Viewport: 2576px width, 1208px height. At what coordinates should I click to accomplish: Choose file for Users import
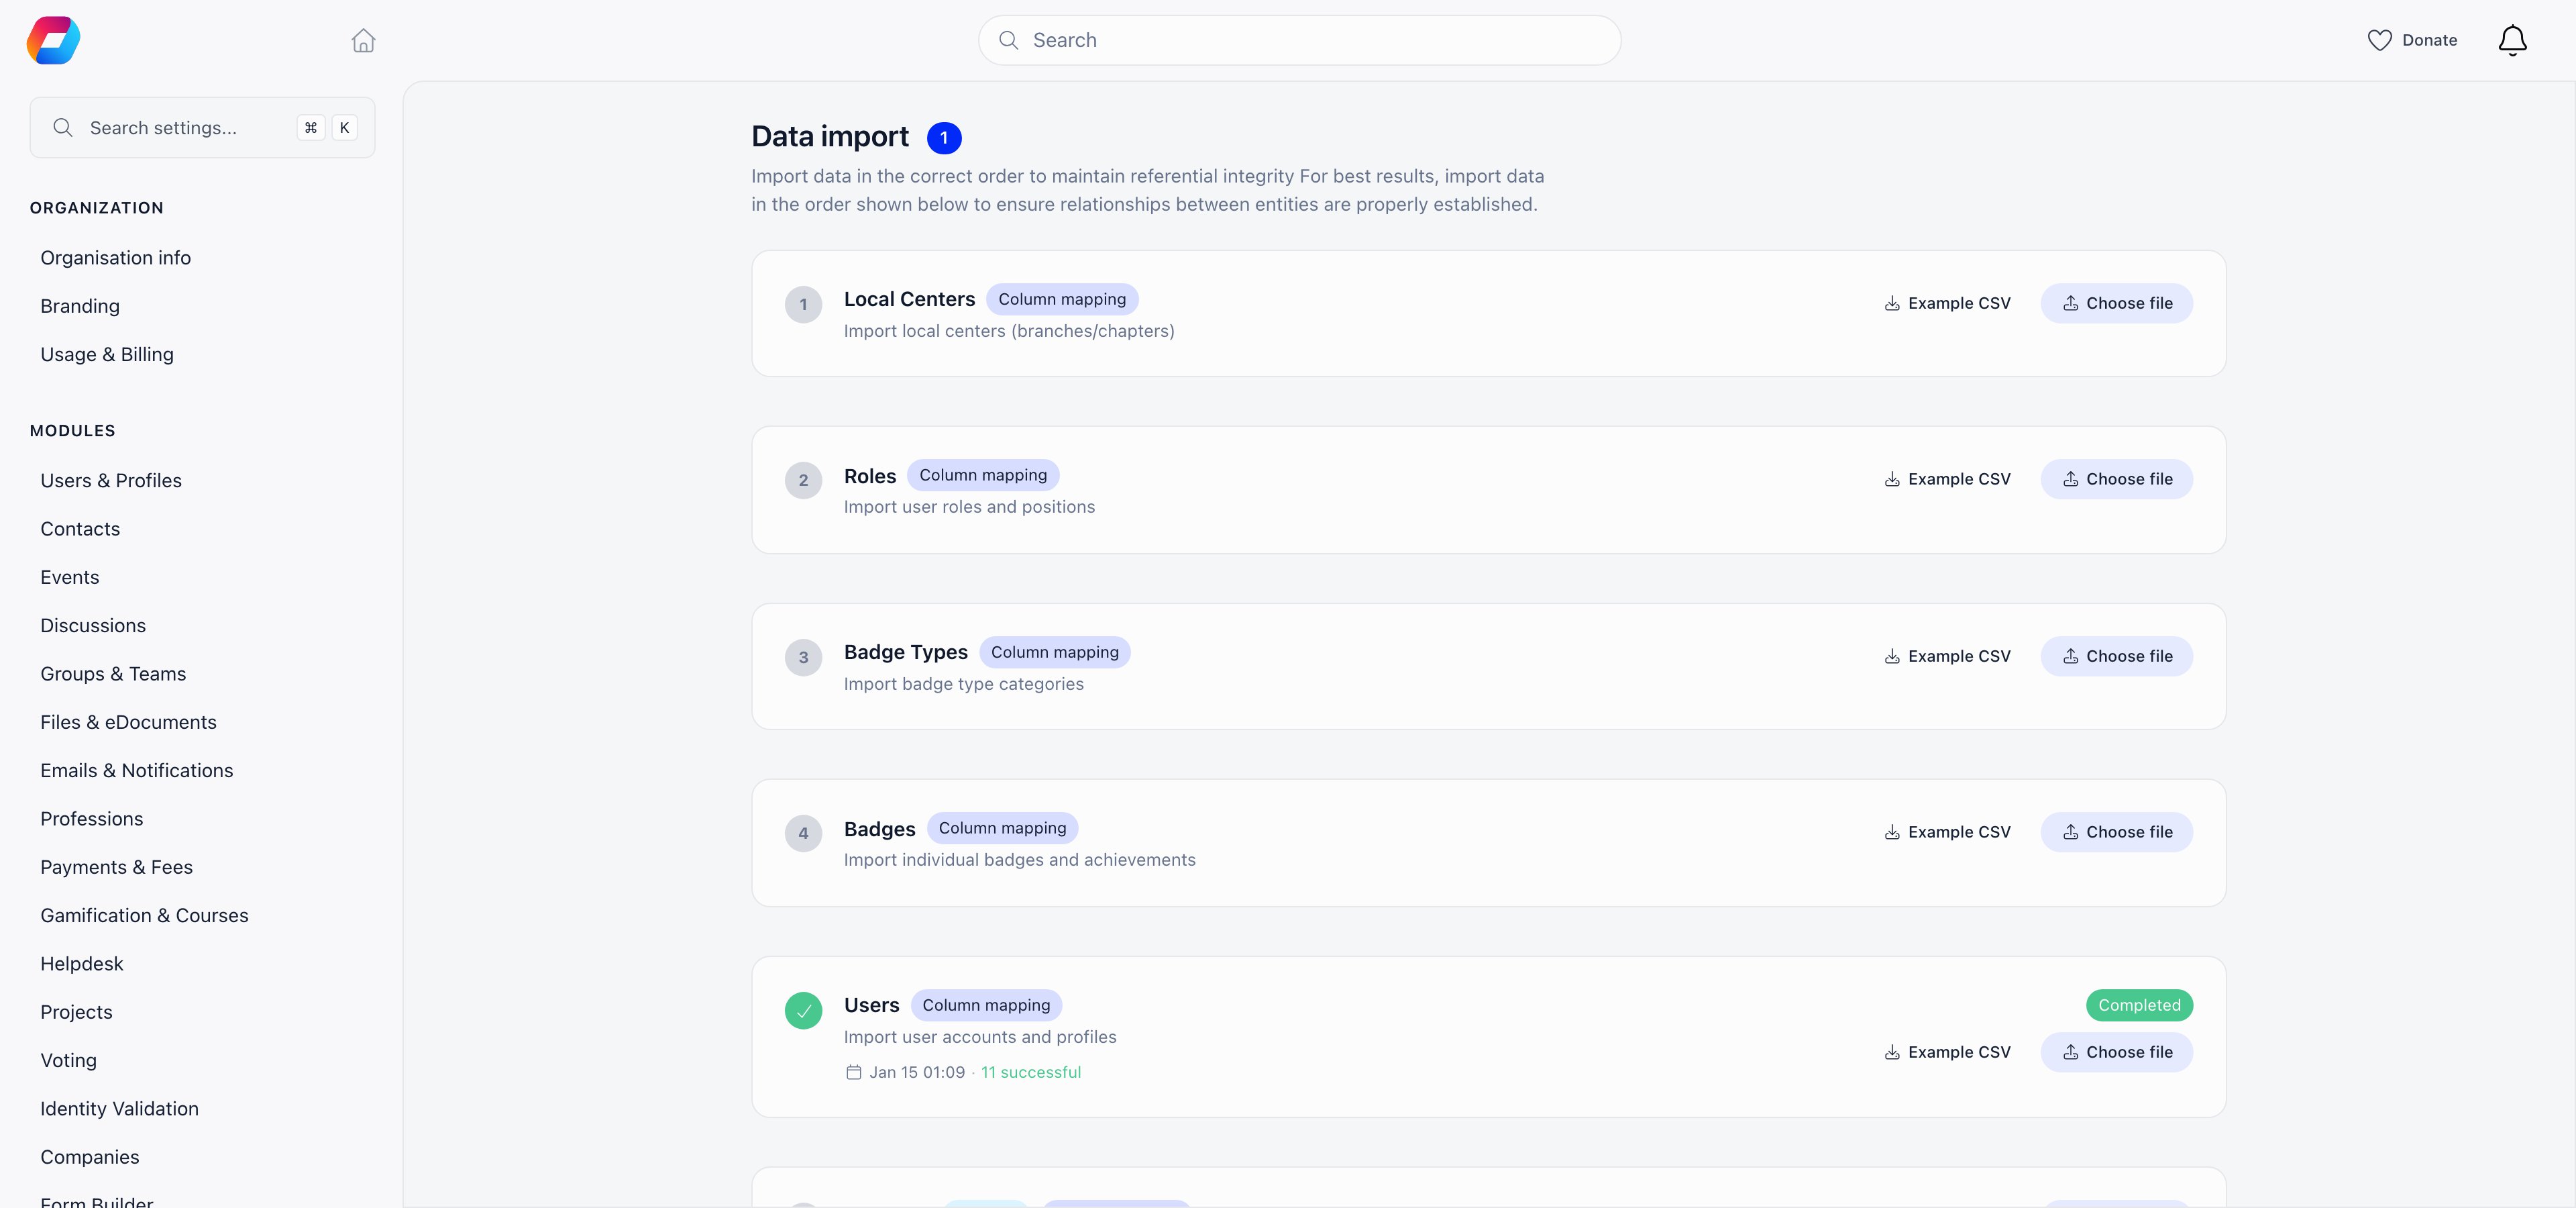[2116, 1052]
